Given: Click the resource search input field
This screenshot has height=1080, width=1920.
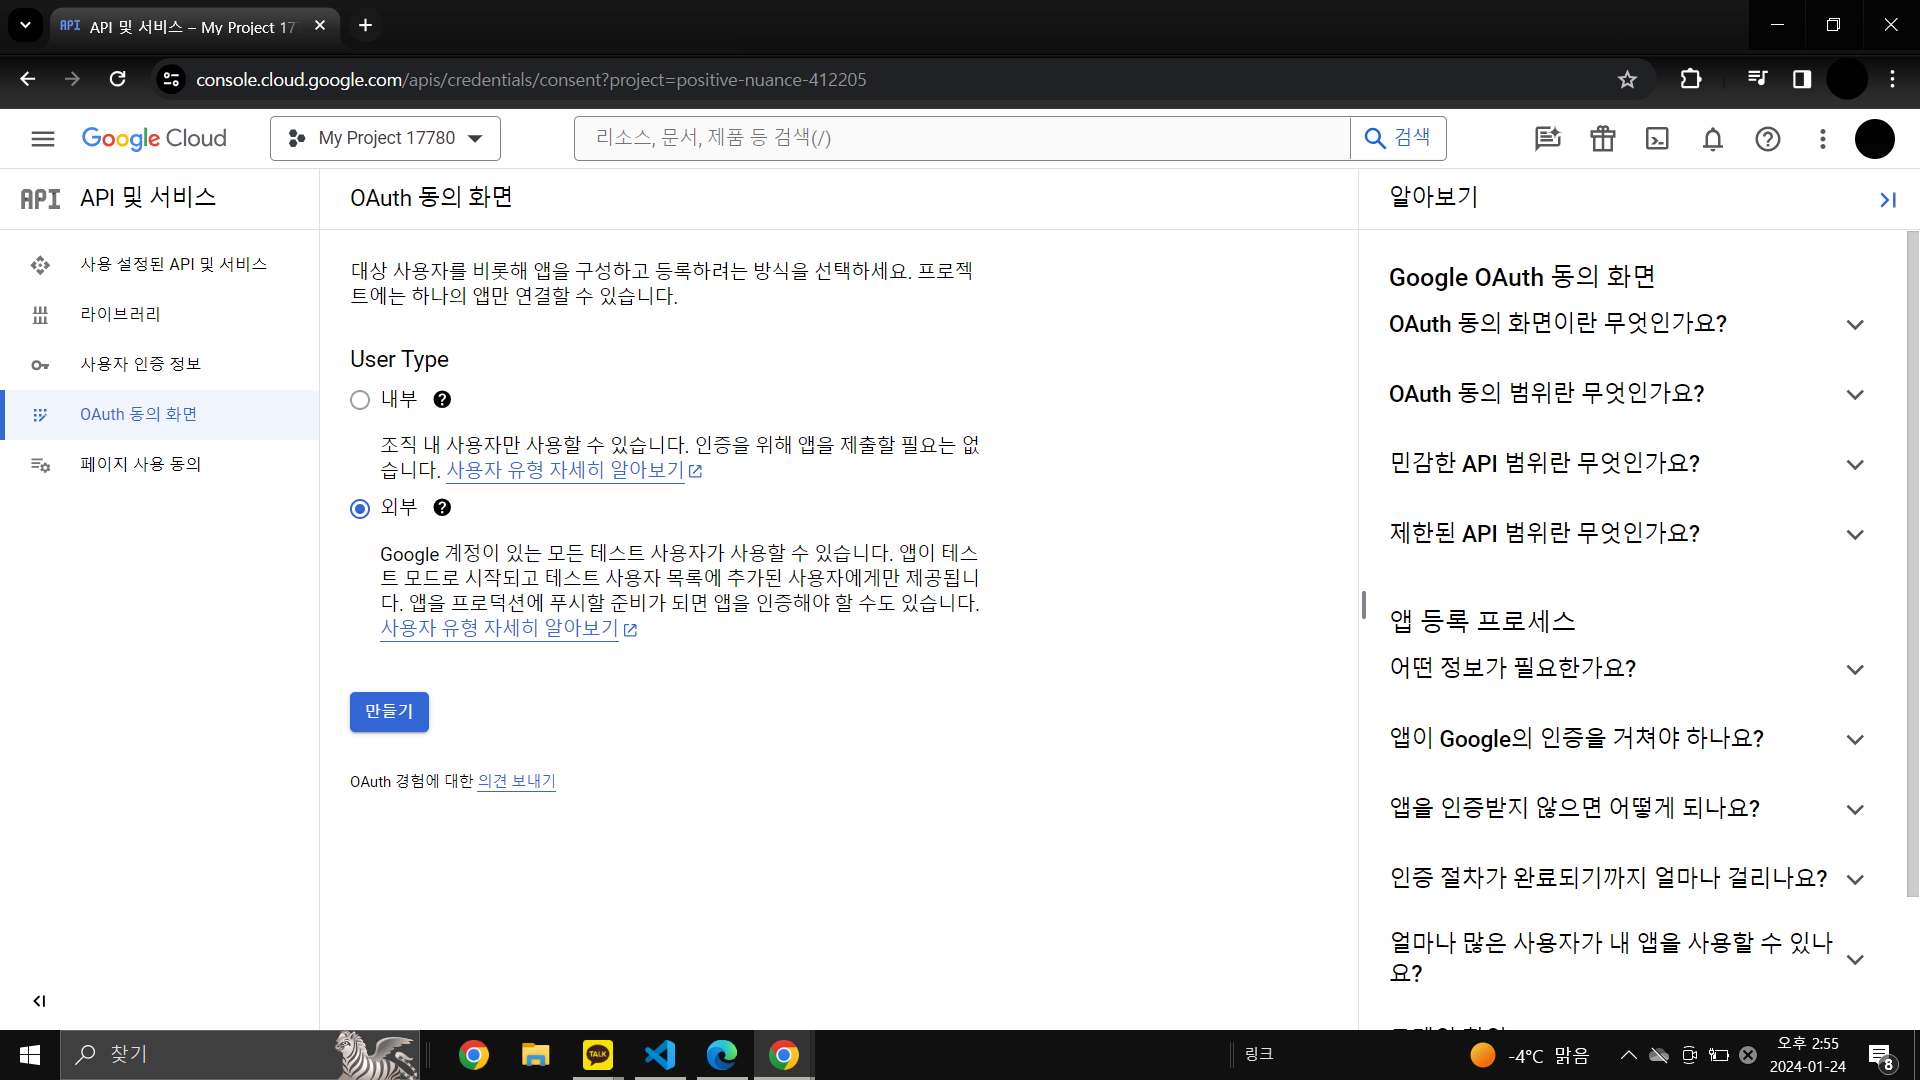Looking at the screenshot, I should pos(960,138).
